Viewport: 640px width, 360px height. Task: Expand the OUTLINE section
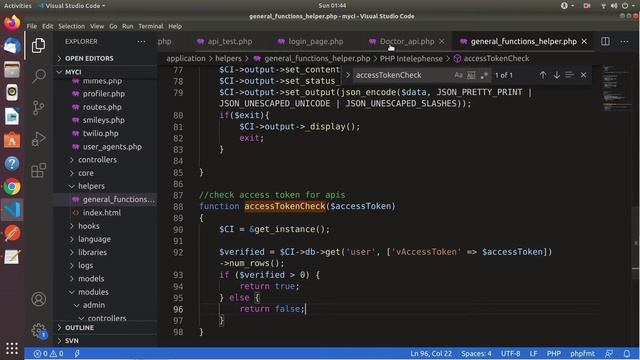coord(79,328)
